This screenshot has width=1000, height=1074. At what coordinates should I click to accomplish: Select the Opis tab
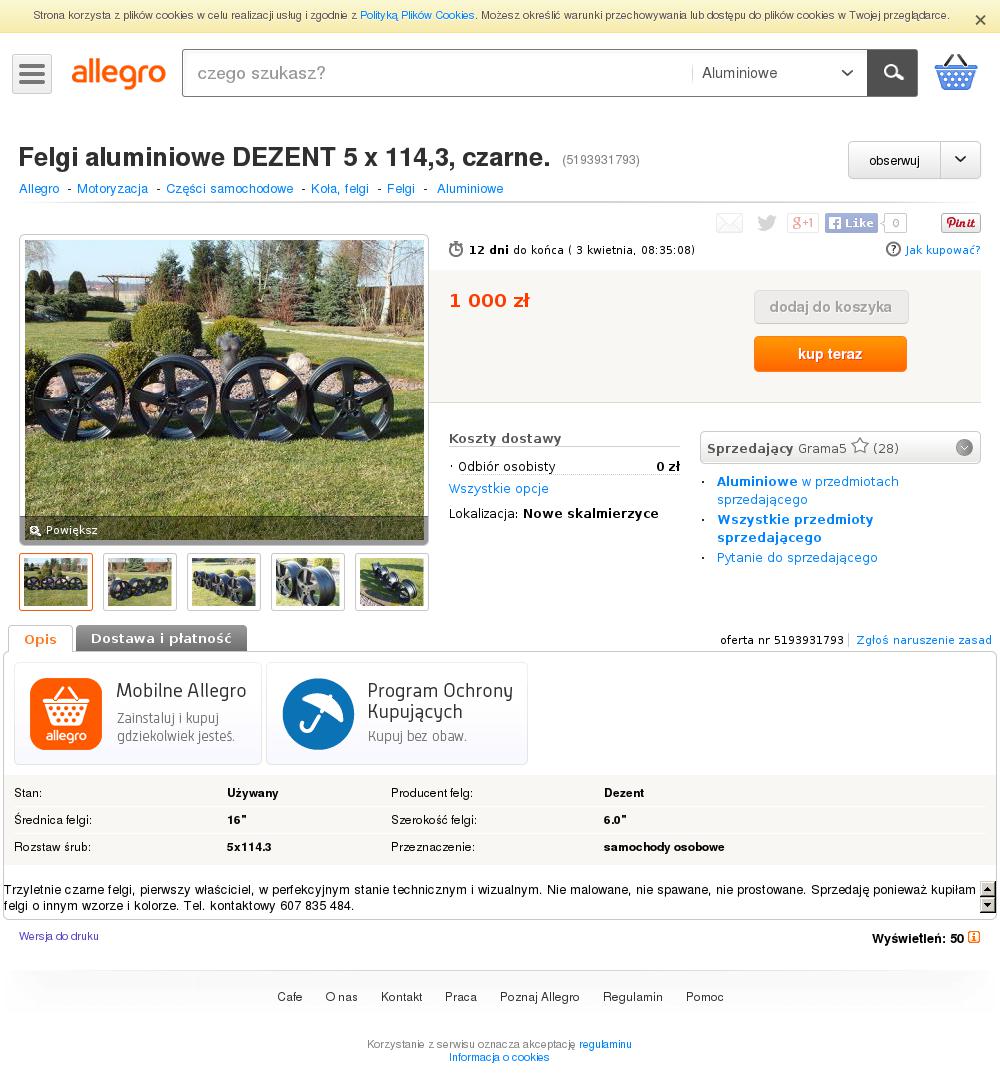(x=40, y=639)
